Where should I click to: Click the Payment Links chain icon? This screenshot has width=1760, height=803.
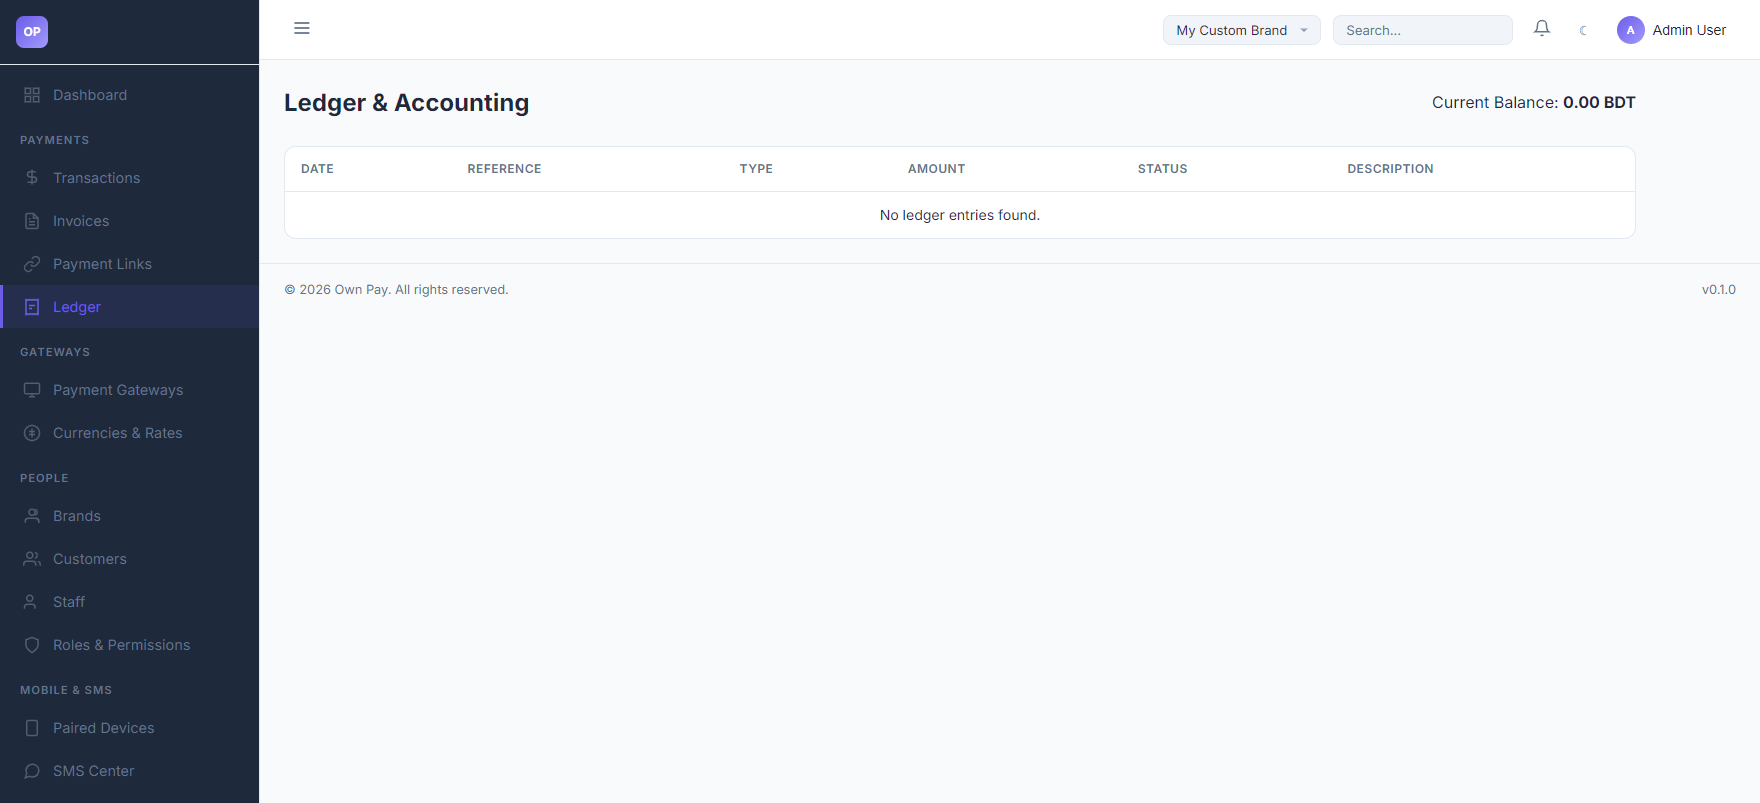[32, 264]
